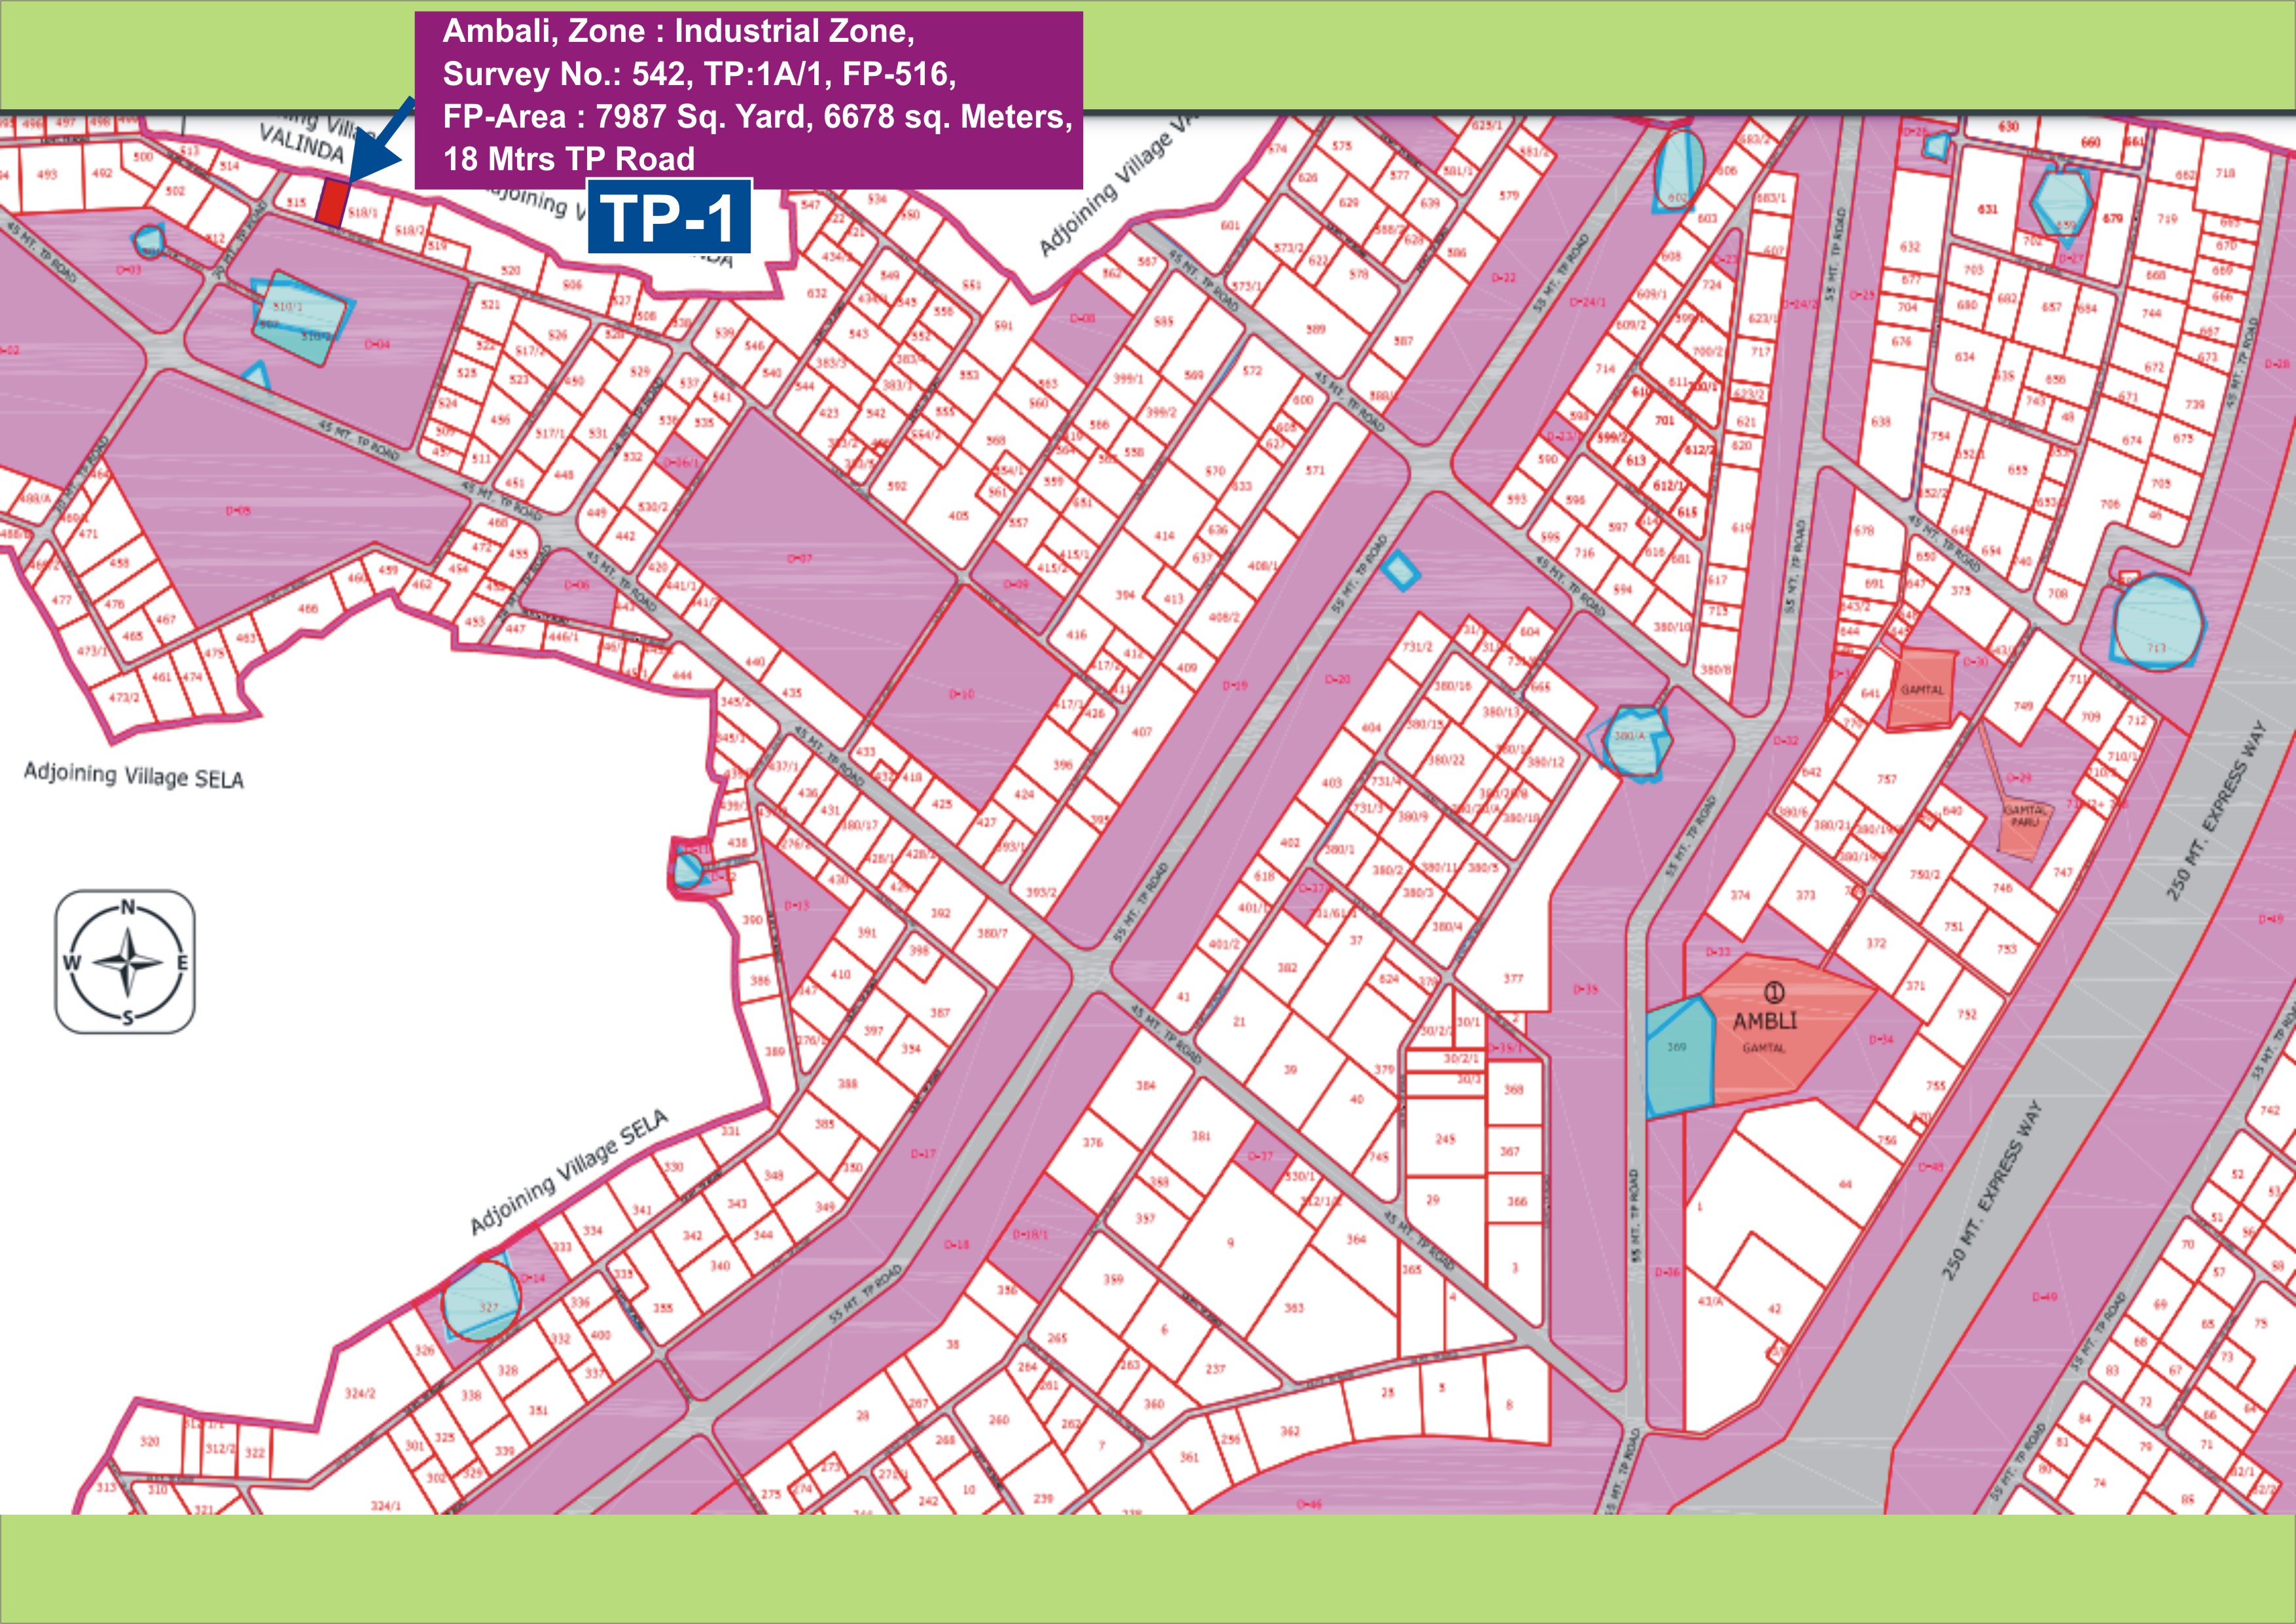The width and height of the screenshot is (2296, 1624).
Task: Click zone label D-04
Action: [x=377, y=345]
